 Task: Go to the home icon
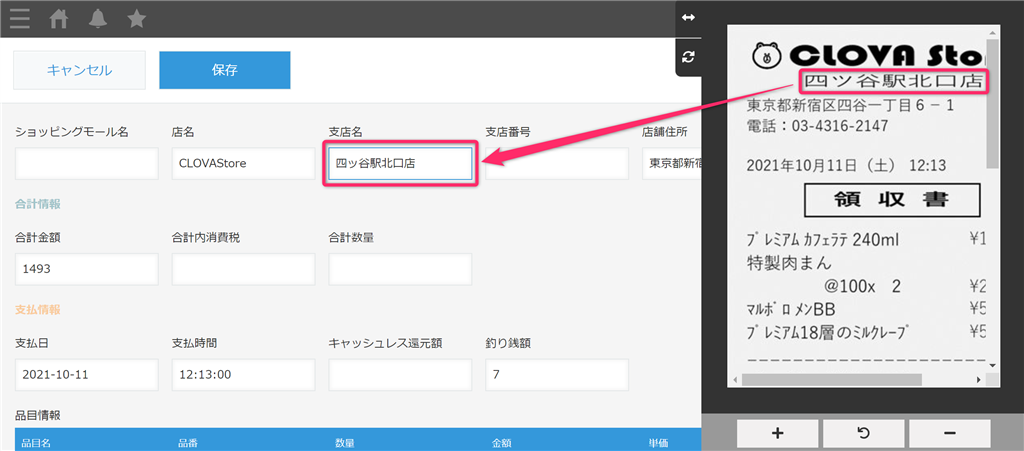pyautogui.click(x=59, y=20)
